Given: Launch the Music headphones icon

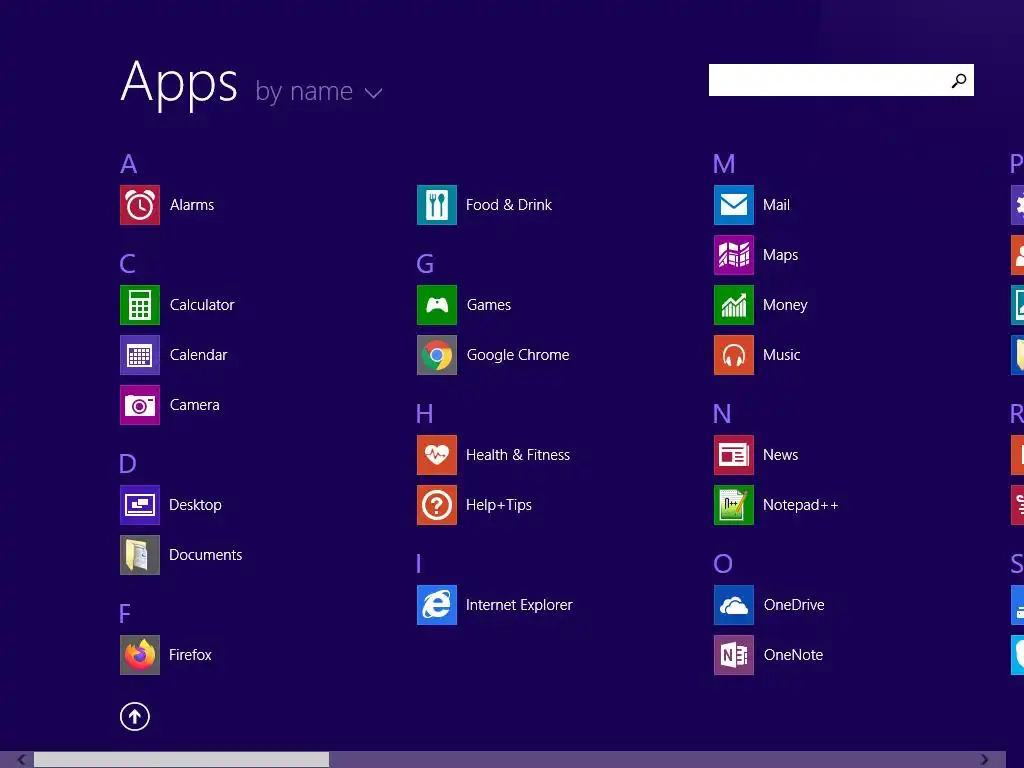Looking at the screenshot, I should [x=734, y=355].
